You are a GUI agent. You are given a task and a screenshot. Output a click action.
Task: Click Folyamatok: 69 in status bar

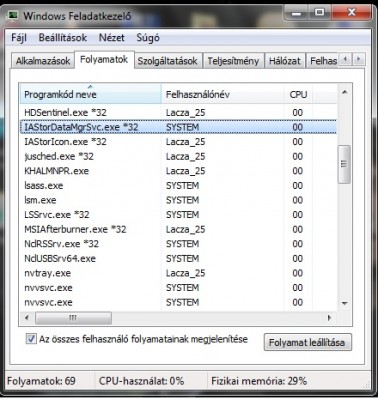[41, 381]
